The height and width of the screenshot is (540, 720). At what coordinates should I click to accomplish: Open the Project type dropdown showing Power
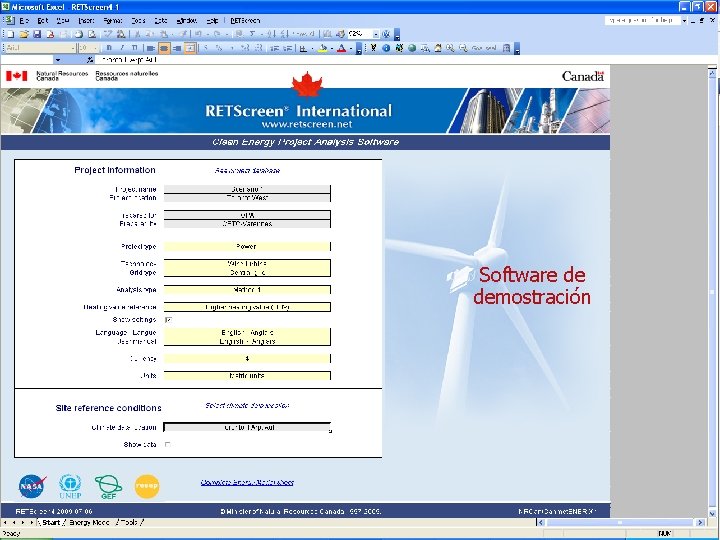click(x=247, y=247)
